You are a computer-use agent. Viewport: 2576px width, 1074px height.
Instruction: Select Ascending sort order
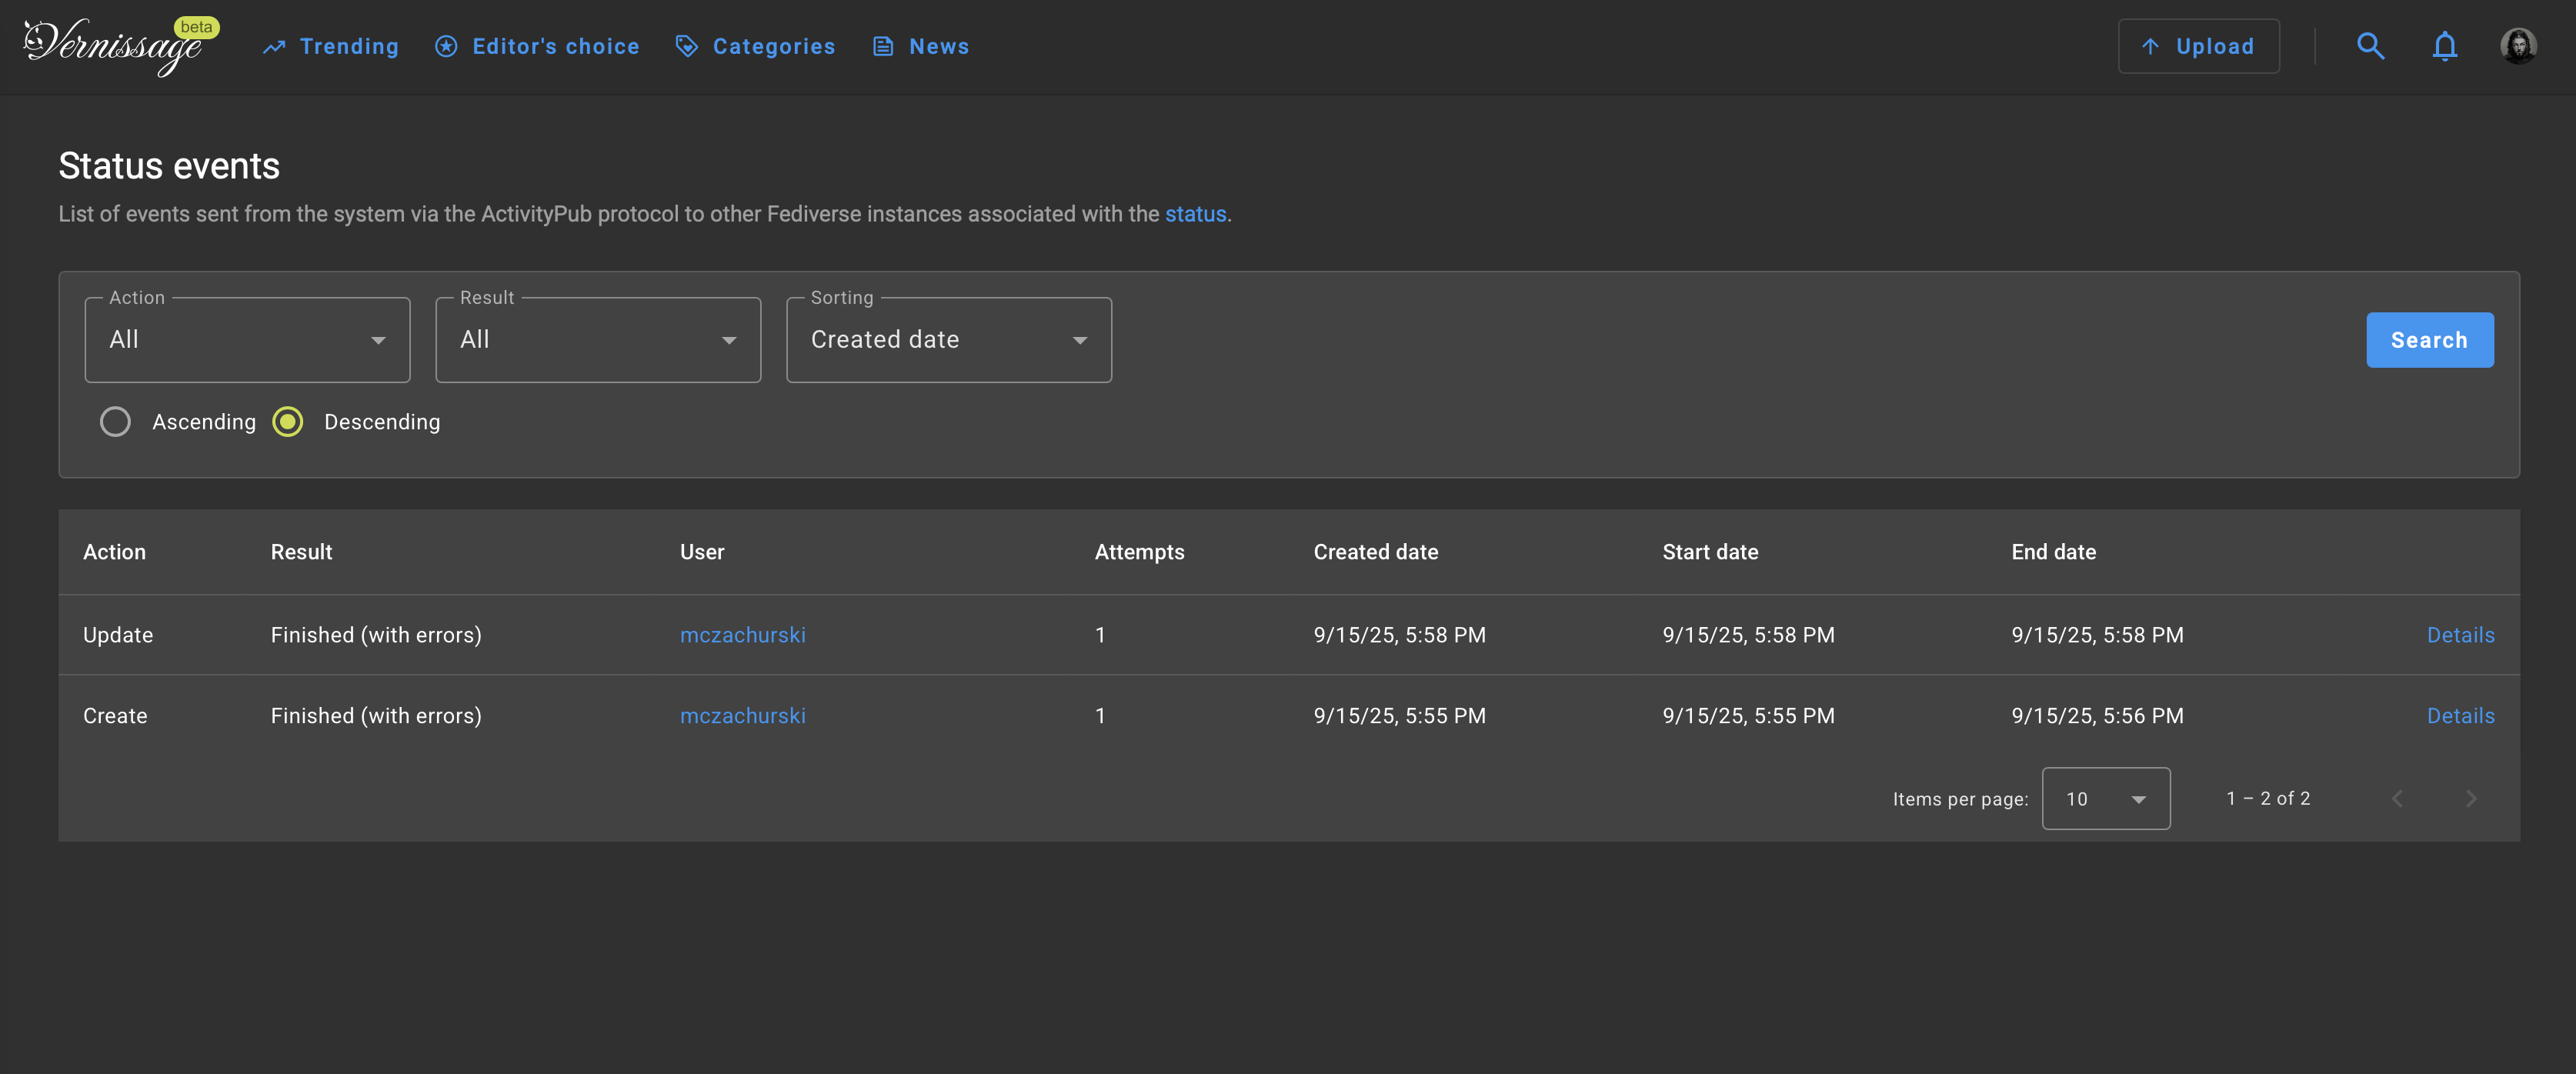point(116,422)
